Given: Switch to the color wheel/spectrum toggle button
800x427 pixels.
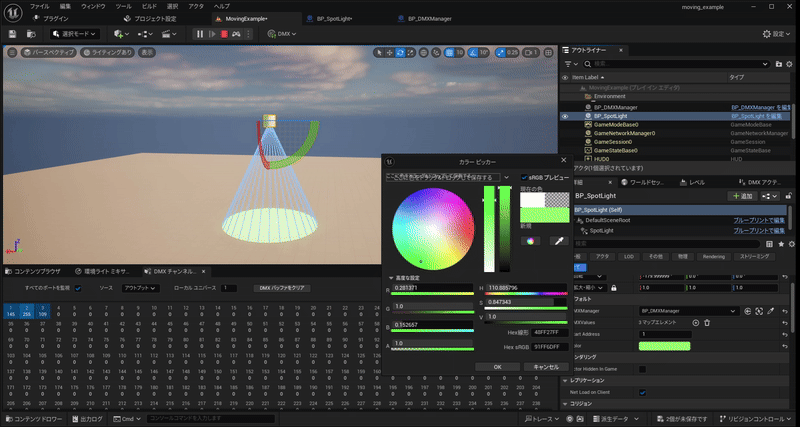Looking at the screenshot, I should (530, 241).
